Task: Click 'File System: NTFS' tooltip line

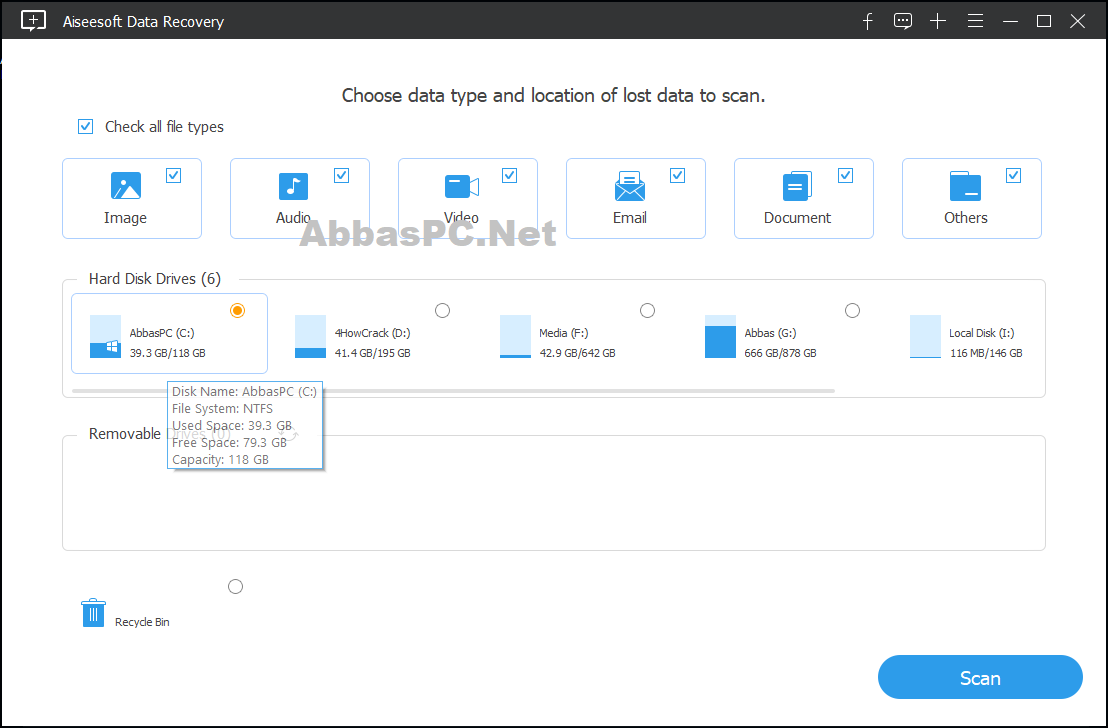Action: (x=222, y=409)
